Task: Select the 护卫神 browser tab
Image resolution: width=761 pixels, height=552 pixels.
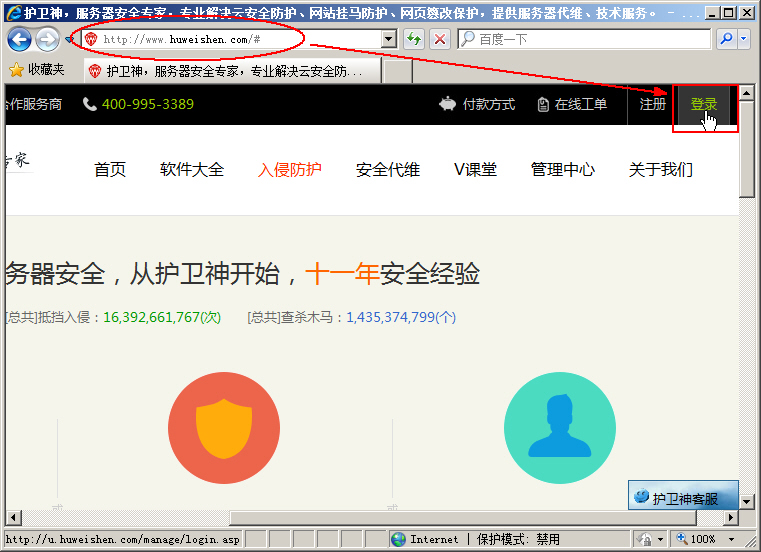Action: pos(232,71)
